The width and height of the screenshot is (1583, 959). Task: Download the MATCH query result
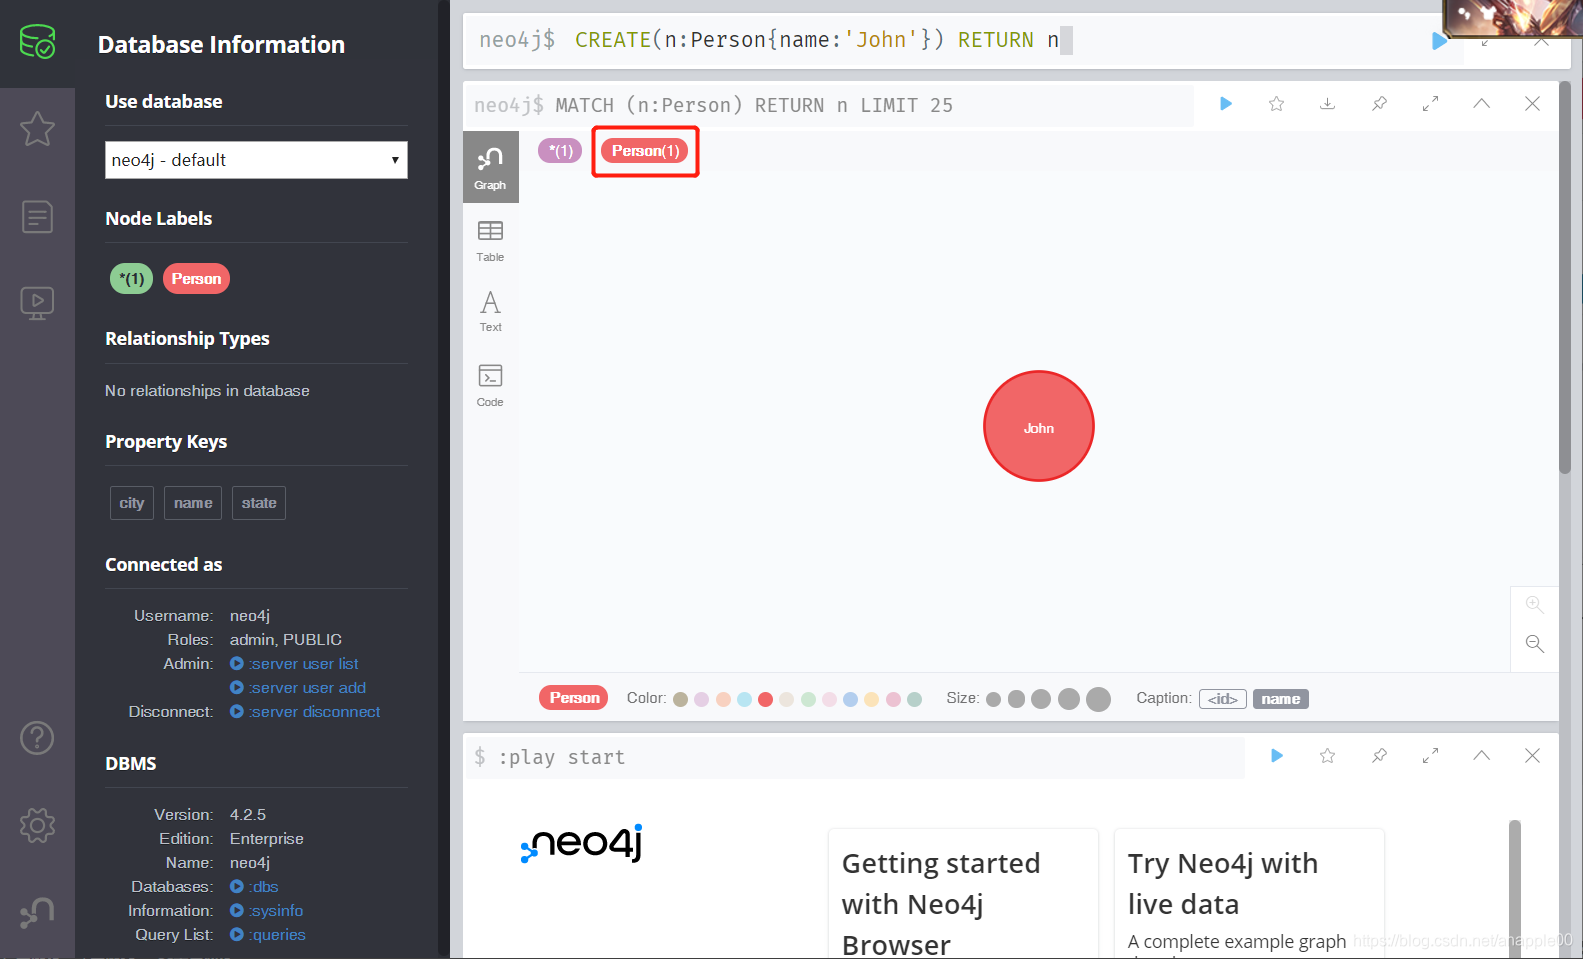coord(1328,104)
